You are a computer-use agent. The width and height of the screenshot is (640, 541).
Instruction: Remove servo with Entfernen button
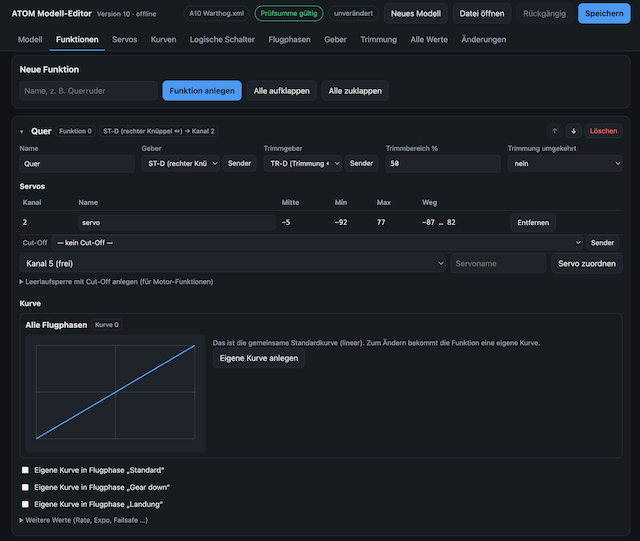coord(533,223)
